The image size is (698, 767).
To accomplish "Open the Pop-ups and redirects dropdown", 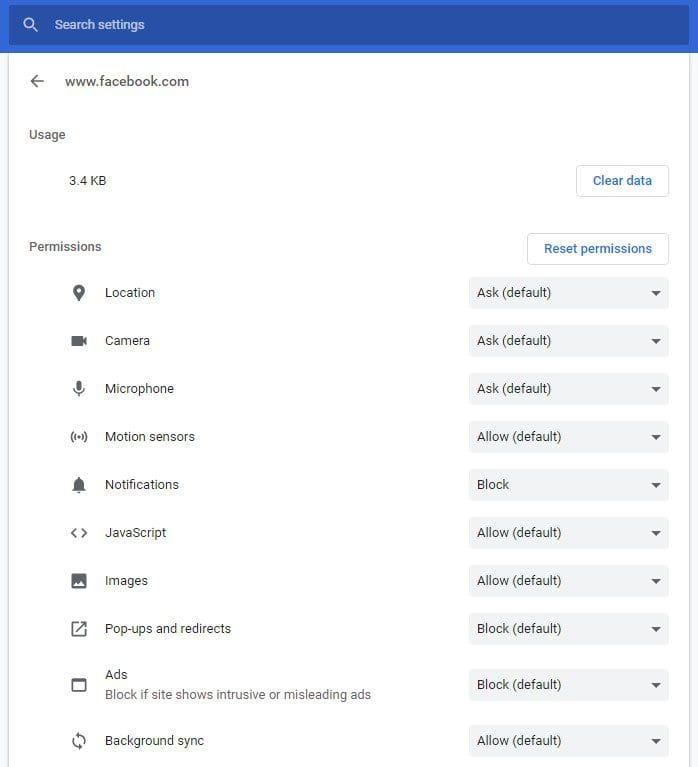I will [x=568, y=629].
